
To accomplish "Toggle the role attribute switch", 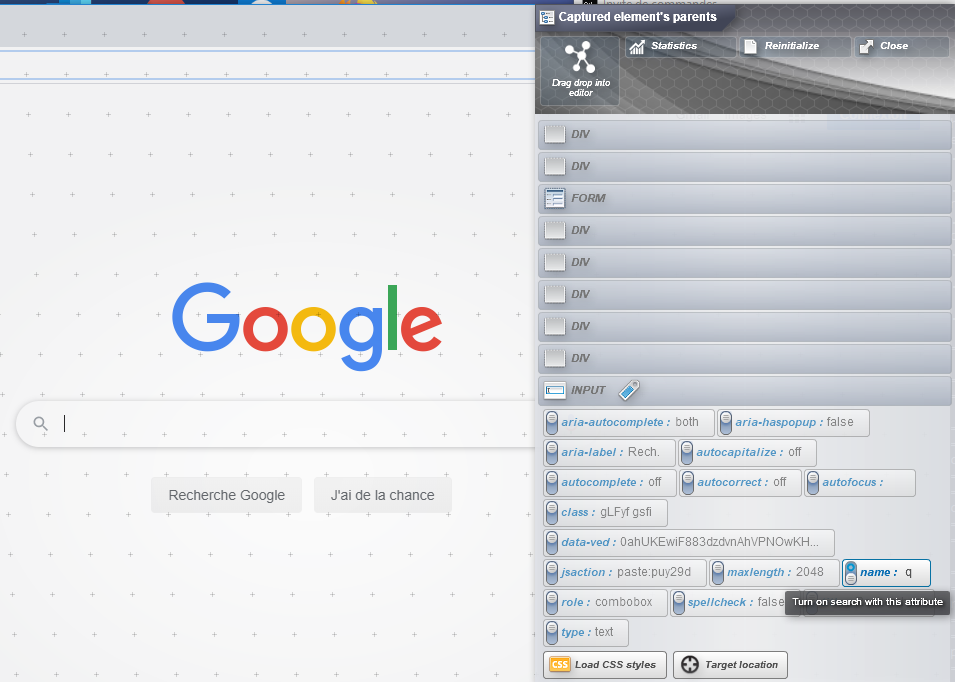I will 552,602.
